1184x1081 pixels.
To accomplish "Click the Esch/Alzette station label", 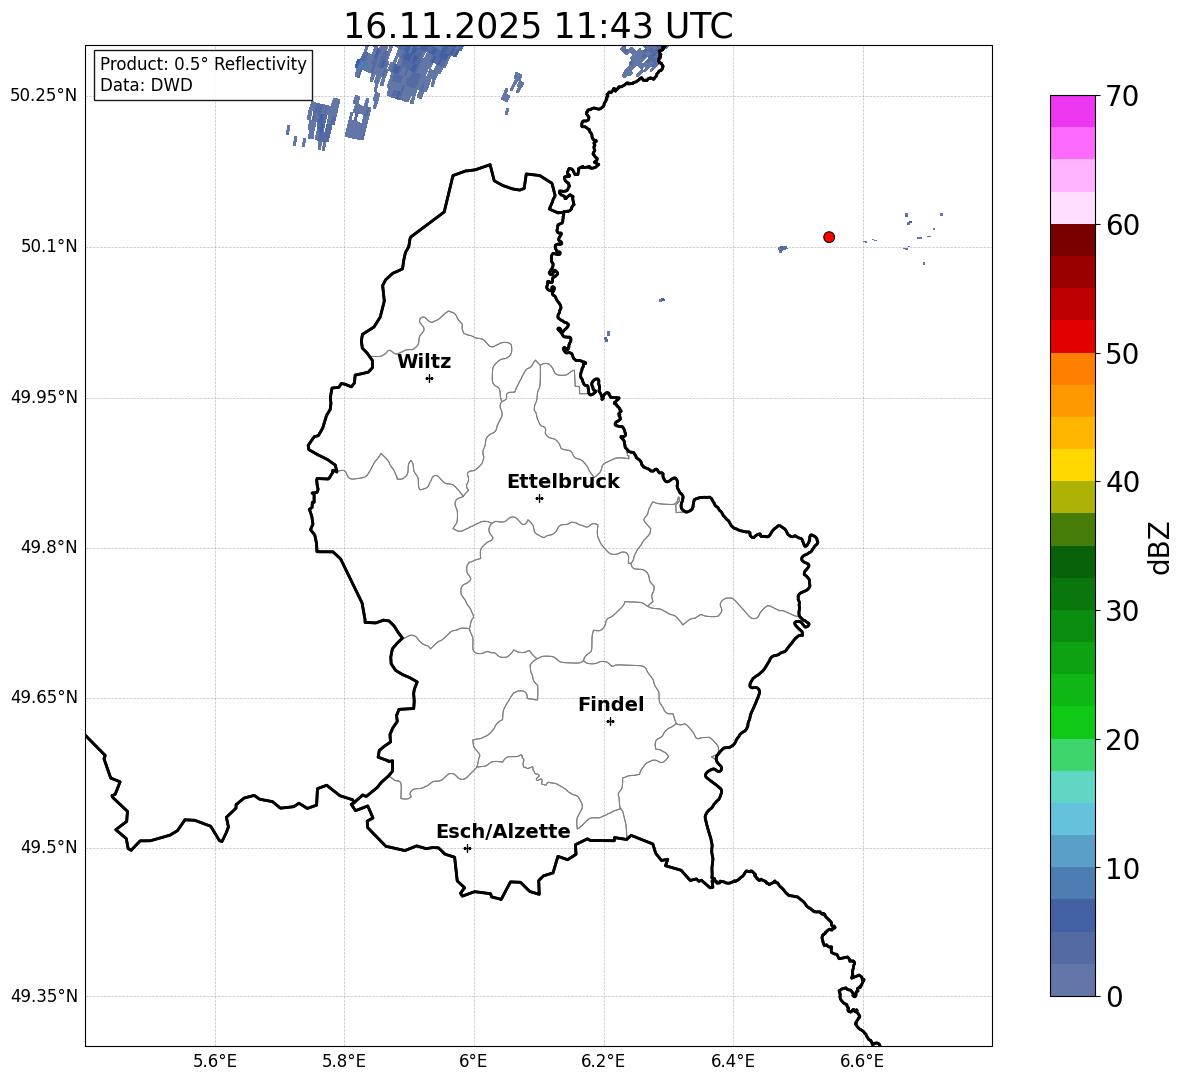I will (503, 831).
